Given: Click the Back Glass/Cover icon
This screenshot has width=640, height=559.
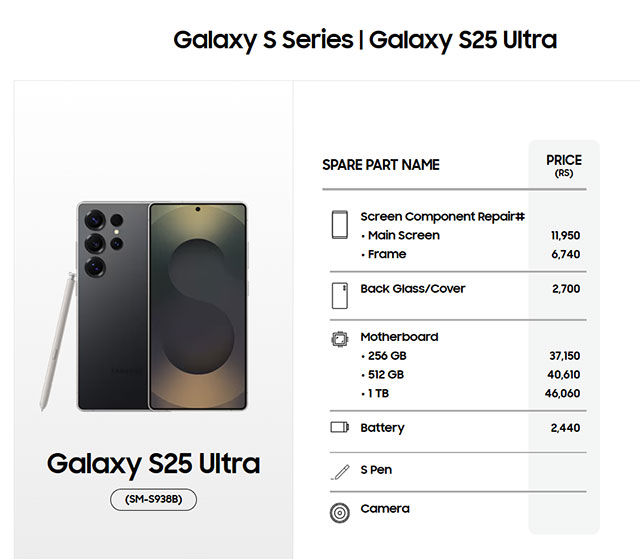Looking at the screenshot, I should pyautogui.click(x=339, y=295).
